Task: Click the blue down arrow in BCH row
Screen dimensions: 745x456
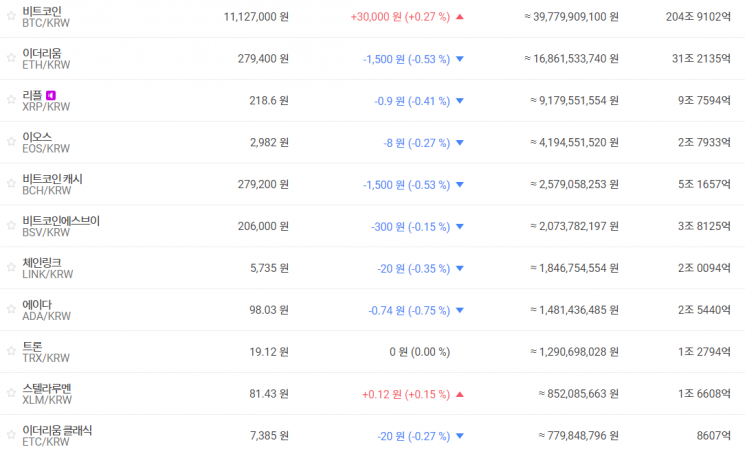Action: tap(459, 184)
